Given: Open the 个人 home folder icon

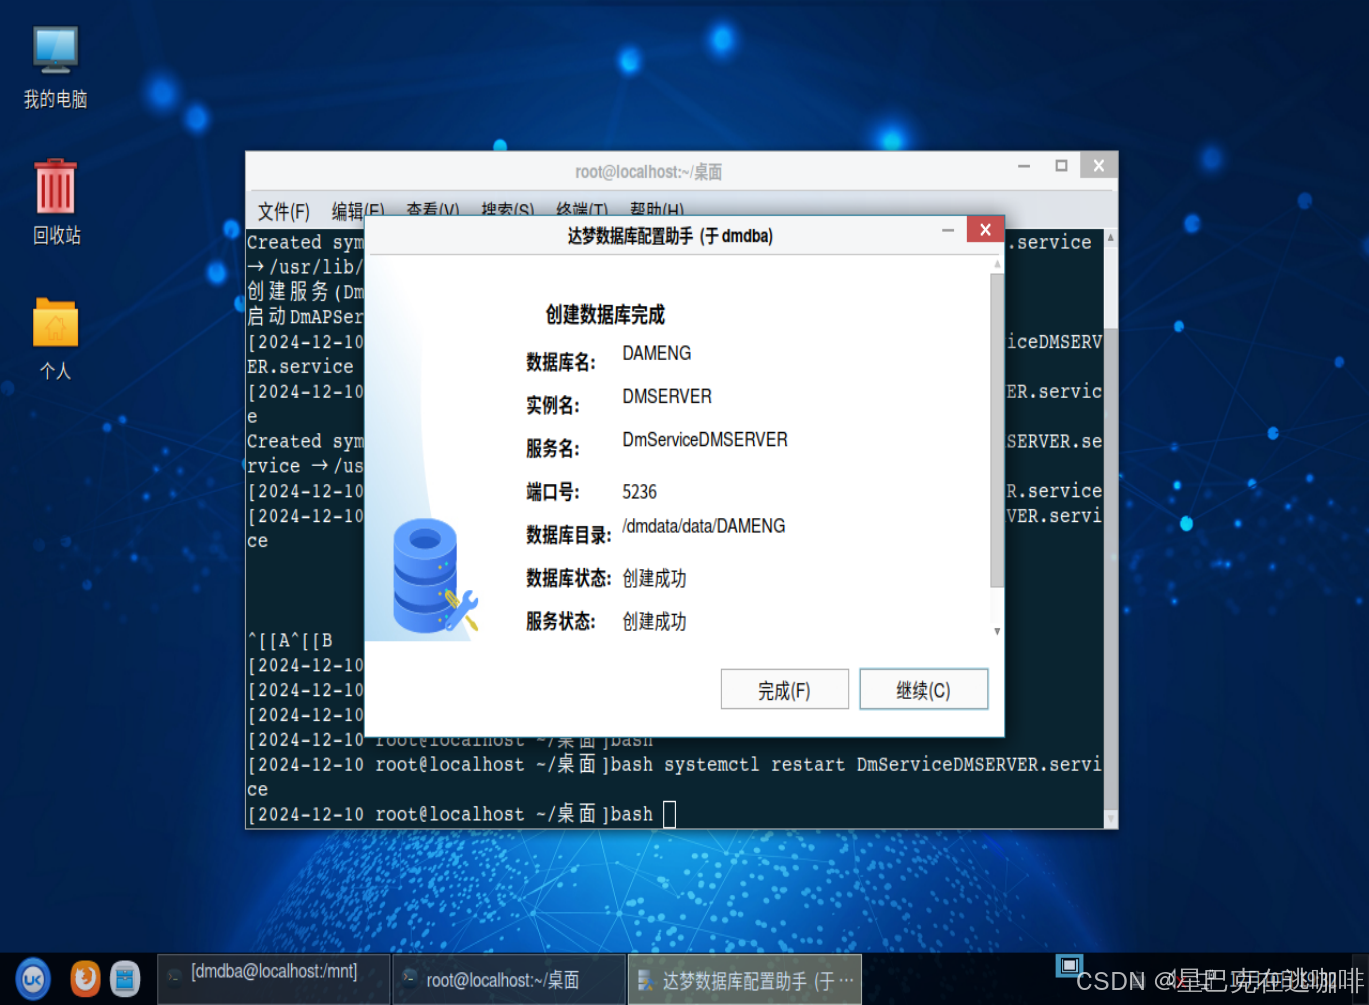Looking at the screenshot, I should tap(55, 339).
